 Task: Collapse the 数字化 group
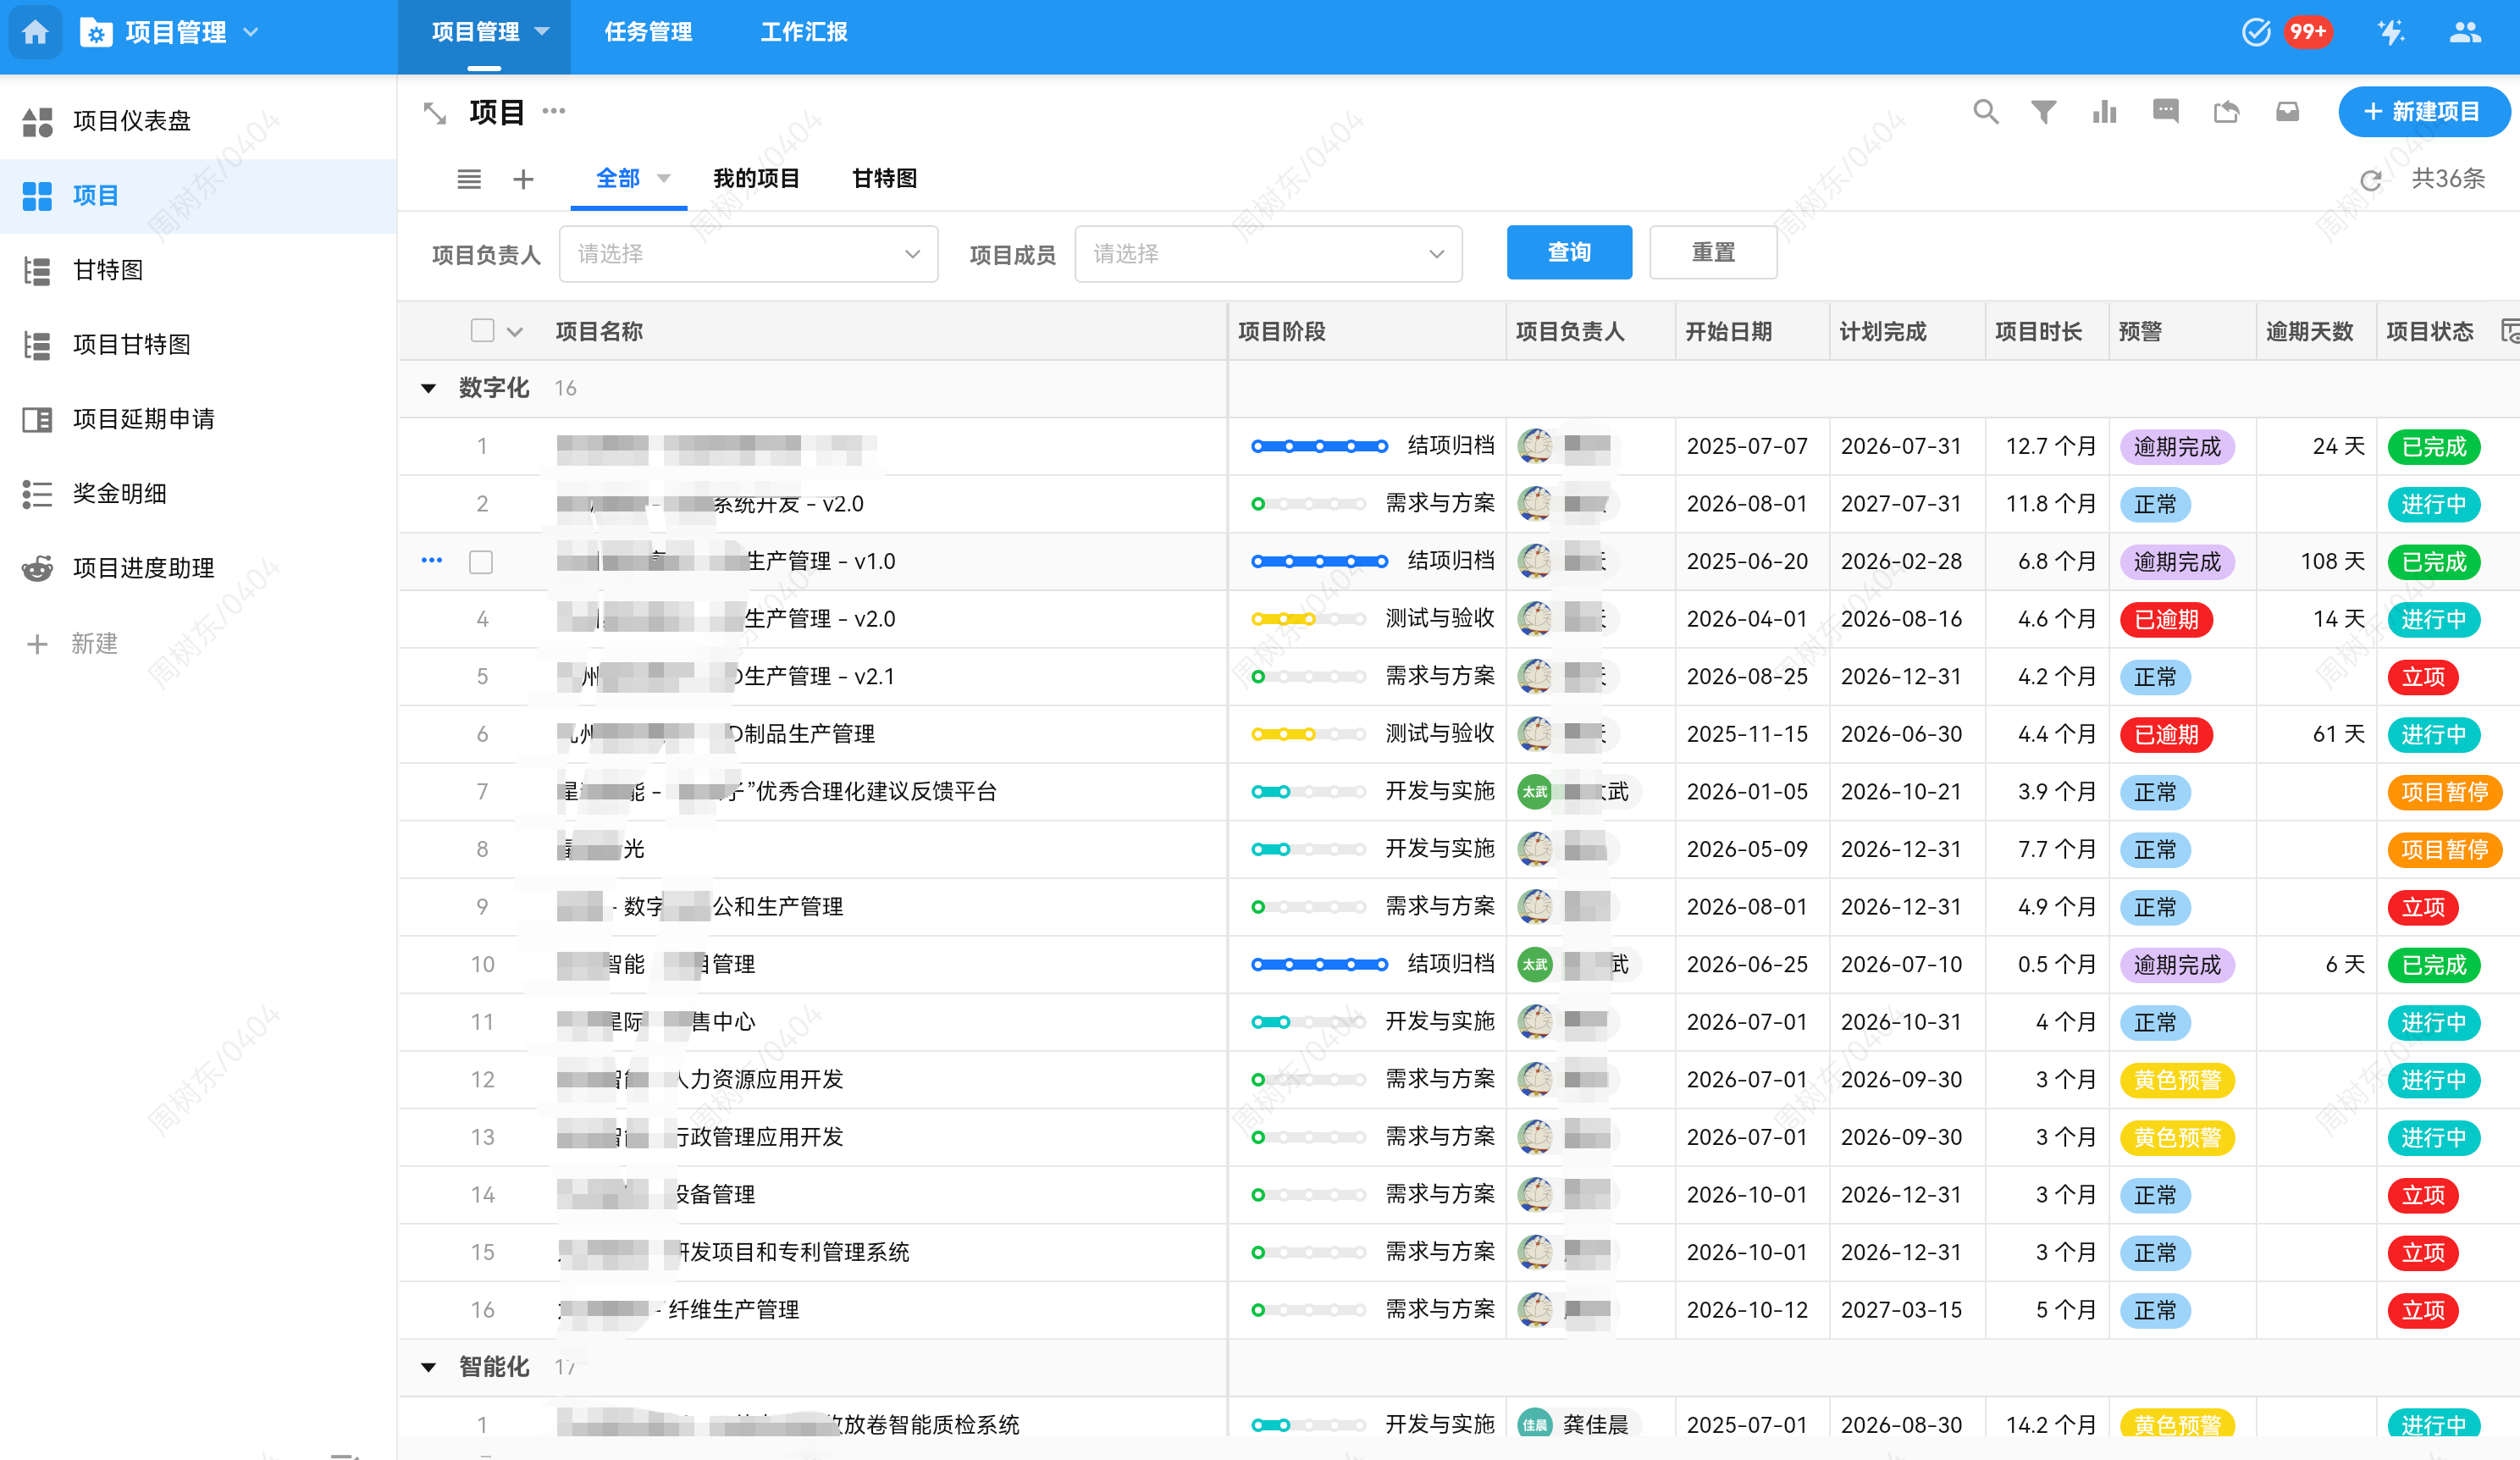[x=429, y=388]
